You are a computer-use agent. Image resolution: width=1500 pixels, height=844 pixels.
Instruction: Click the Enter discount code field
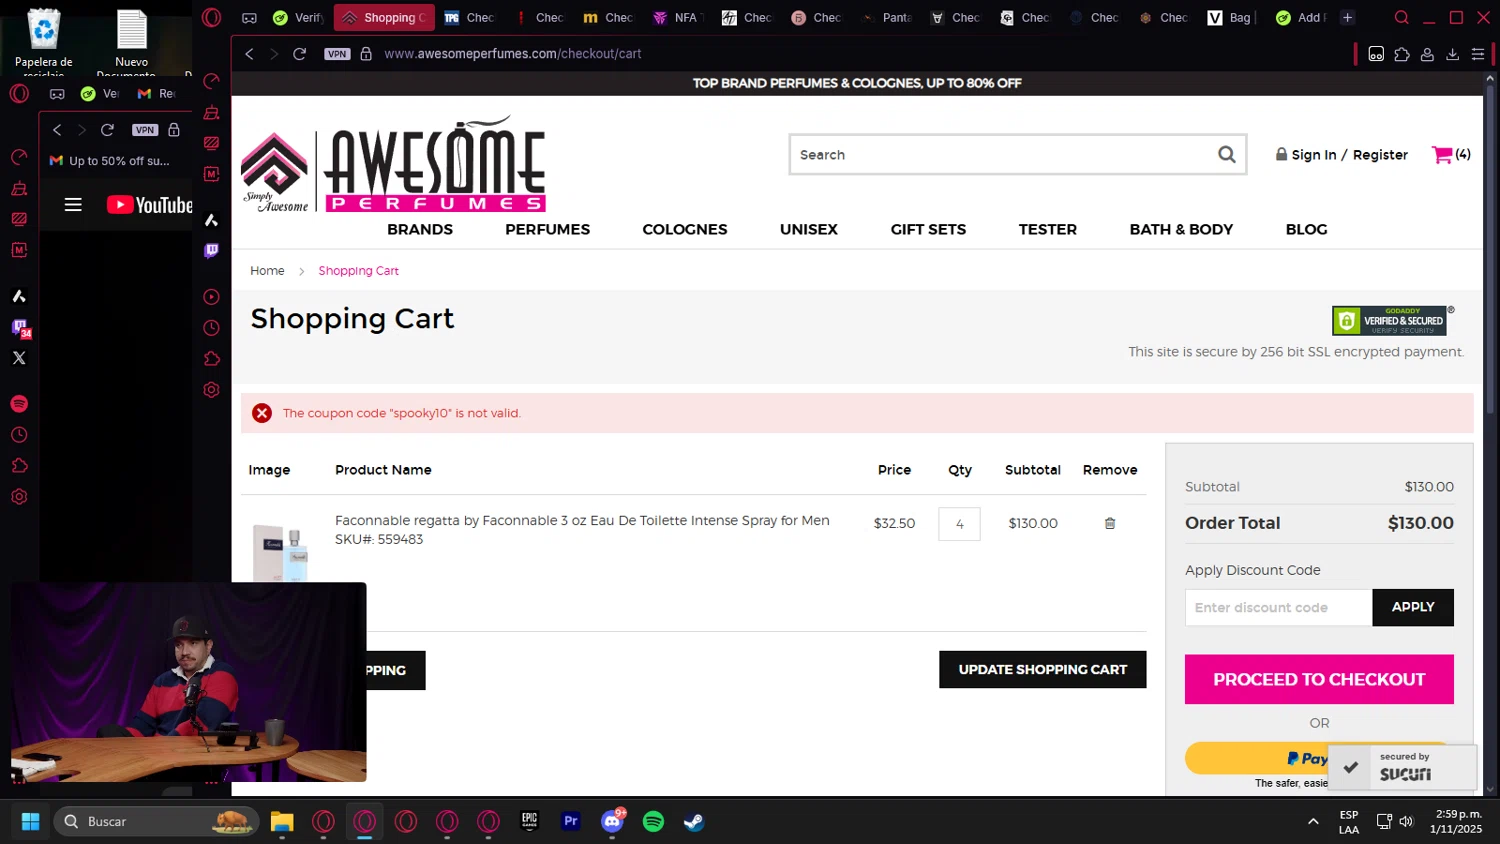pyautogui.click(x=1278, y=607)
